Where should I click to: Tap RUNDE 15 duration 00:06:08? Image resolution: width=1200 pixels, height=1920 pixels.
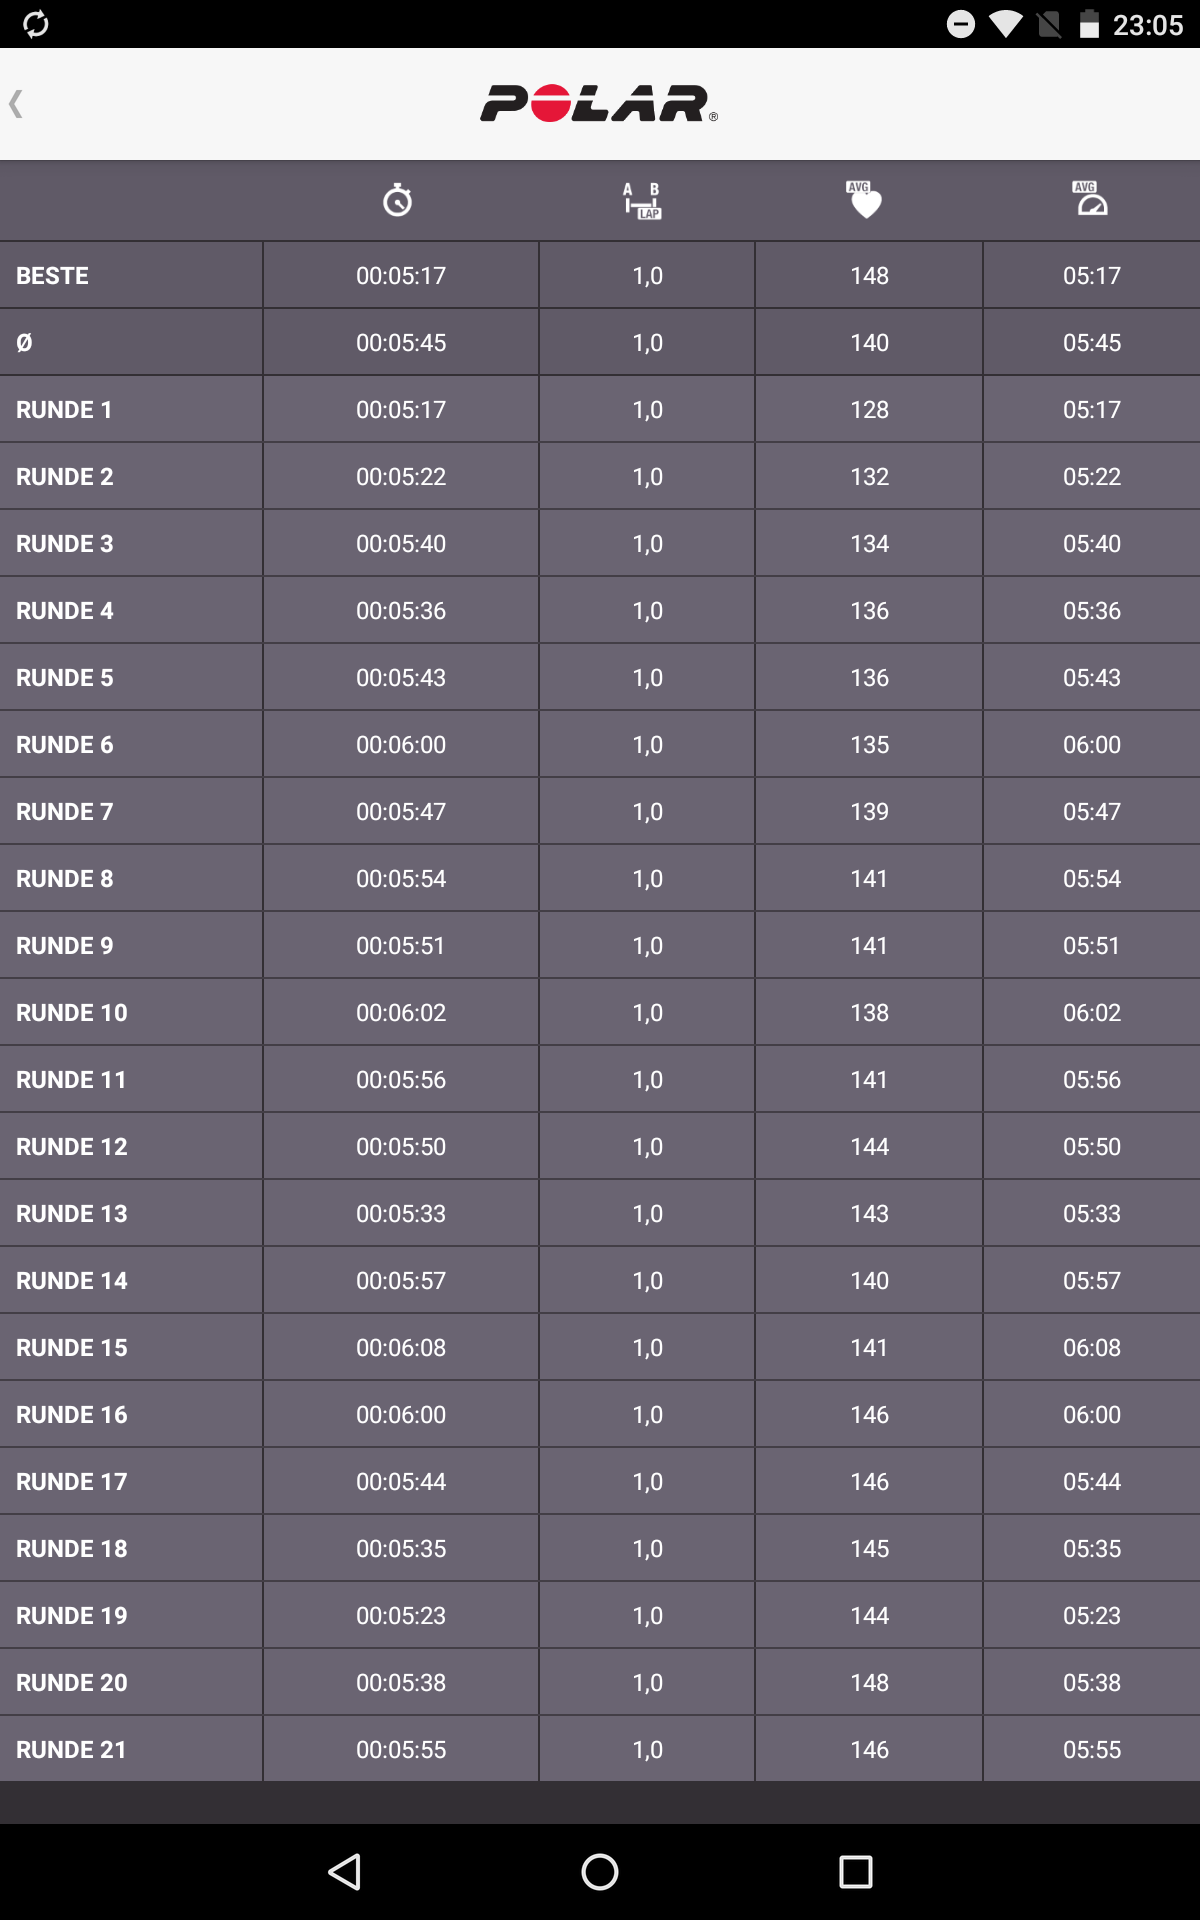coord(401,1348)
